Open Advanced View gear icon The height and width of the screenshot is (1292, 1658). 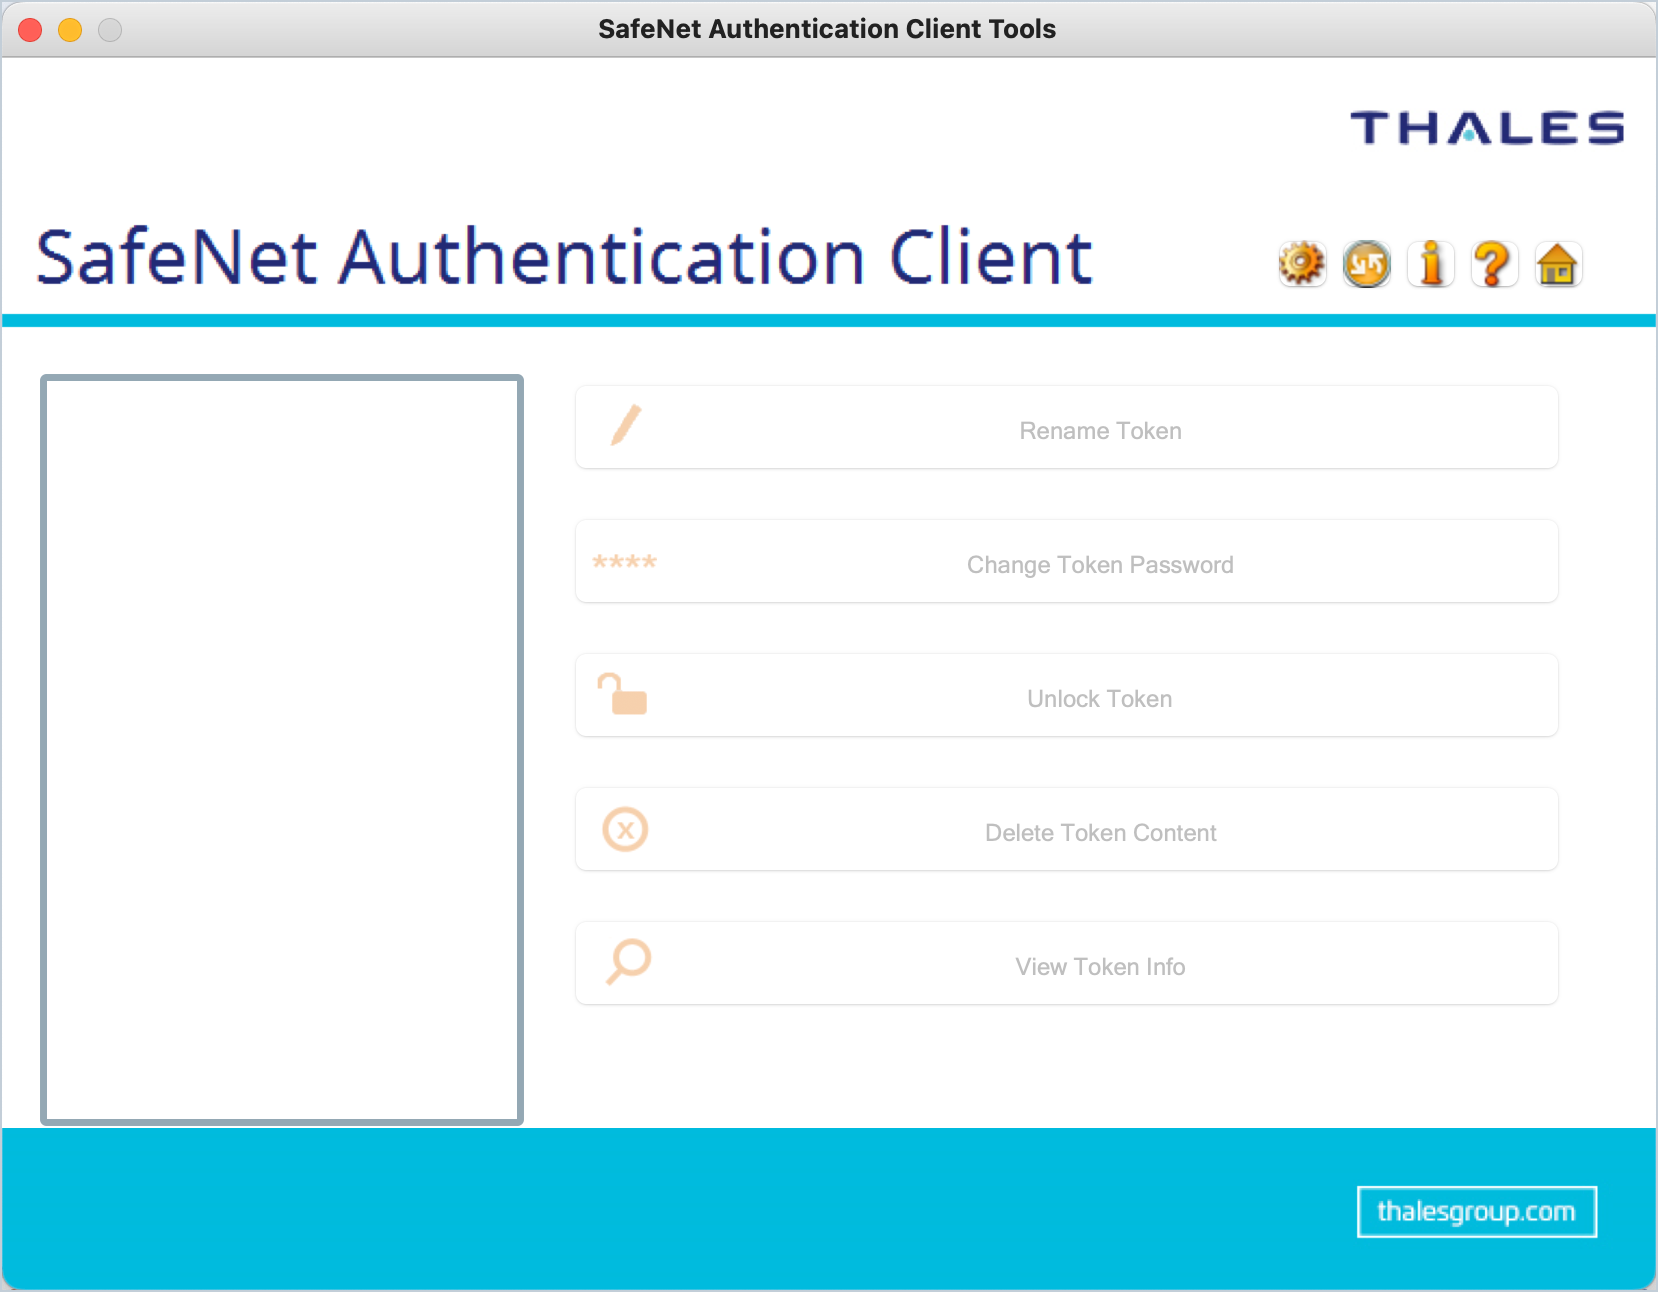[1302, 265]
